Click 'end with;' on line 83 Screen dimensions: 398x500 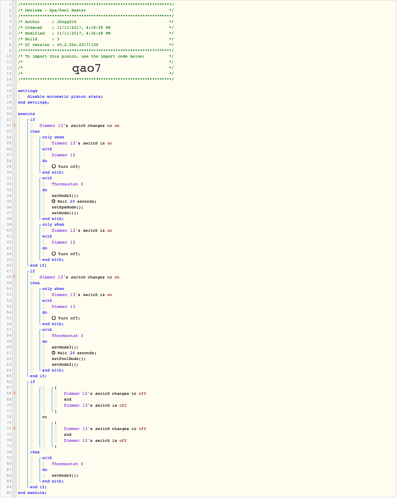(53, 481)
